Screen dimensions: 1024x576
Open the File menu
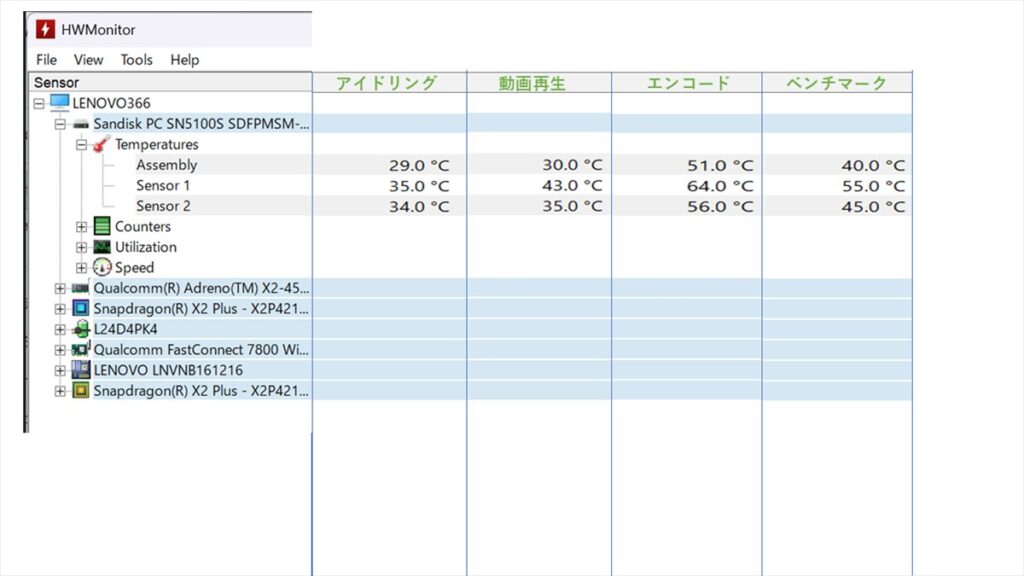46,59
